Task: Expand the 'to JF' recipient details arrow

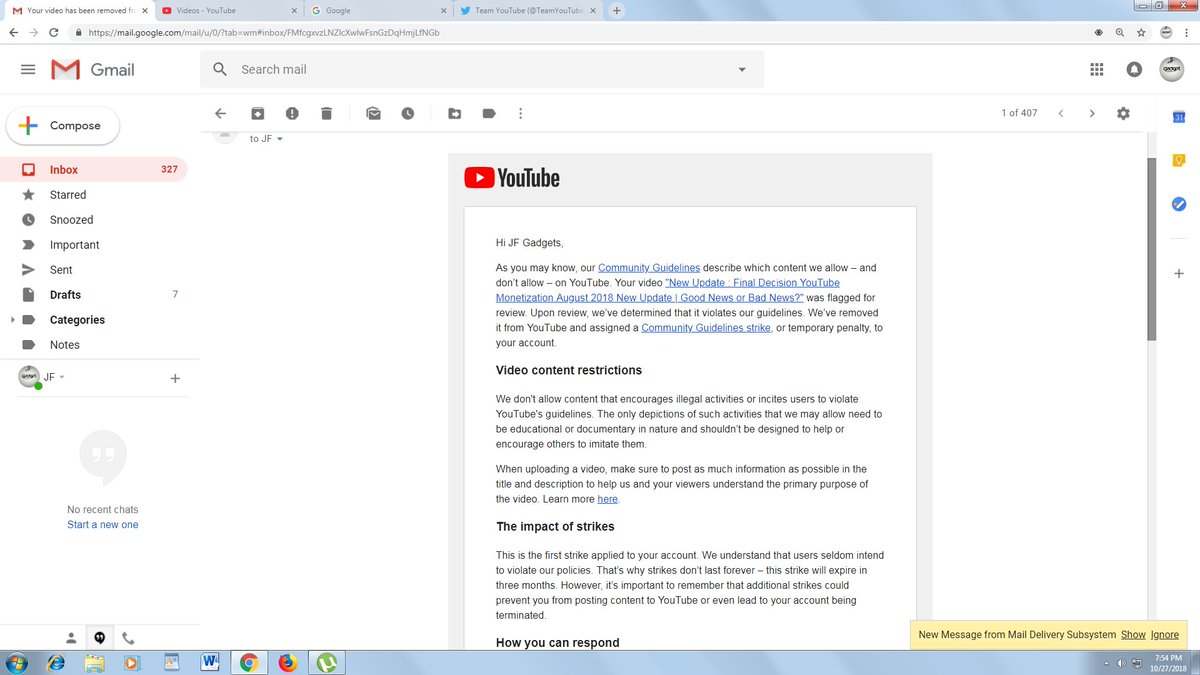Action: click(279, 139)
